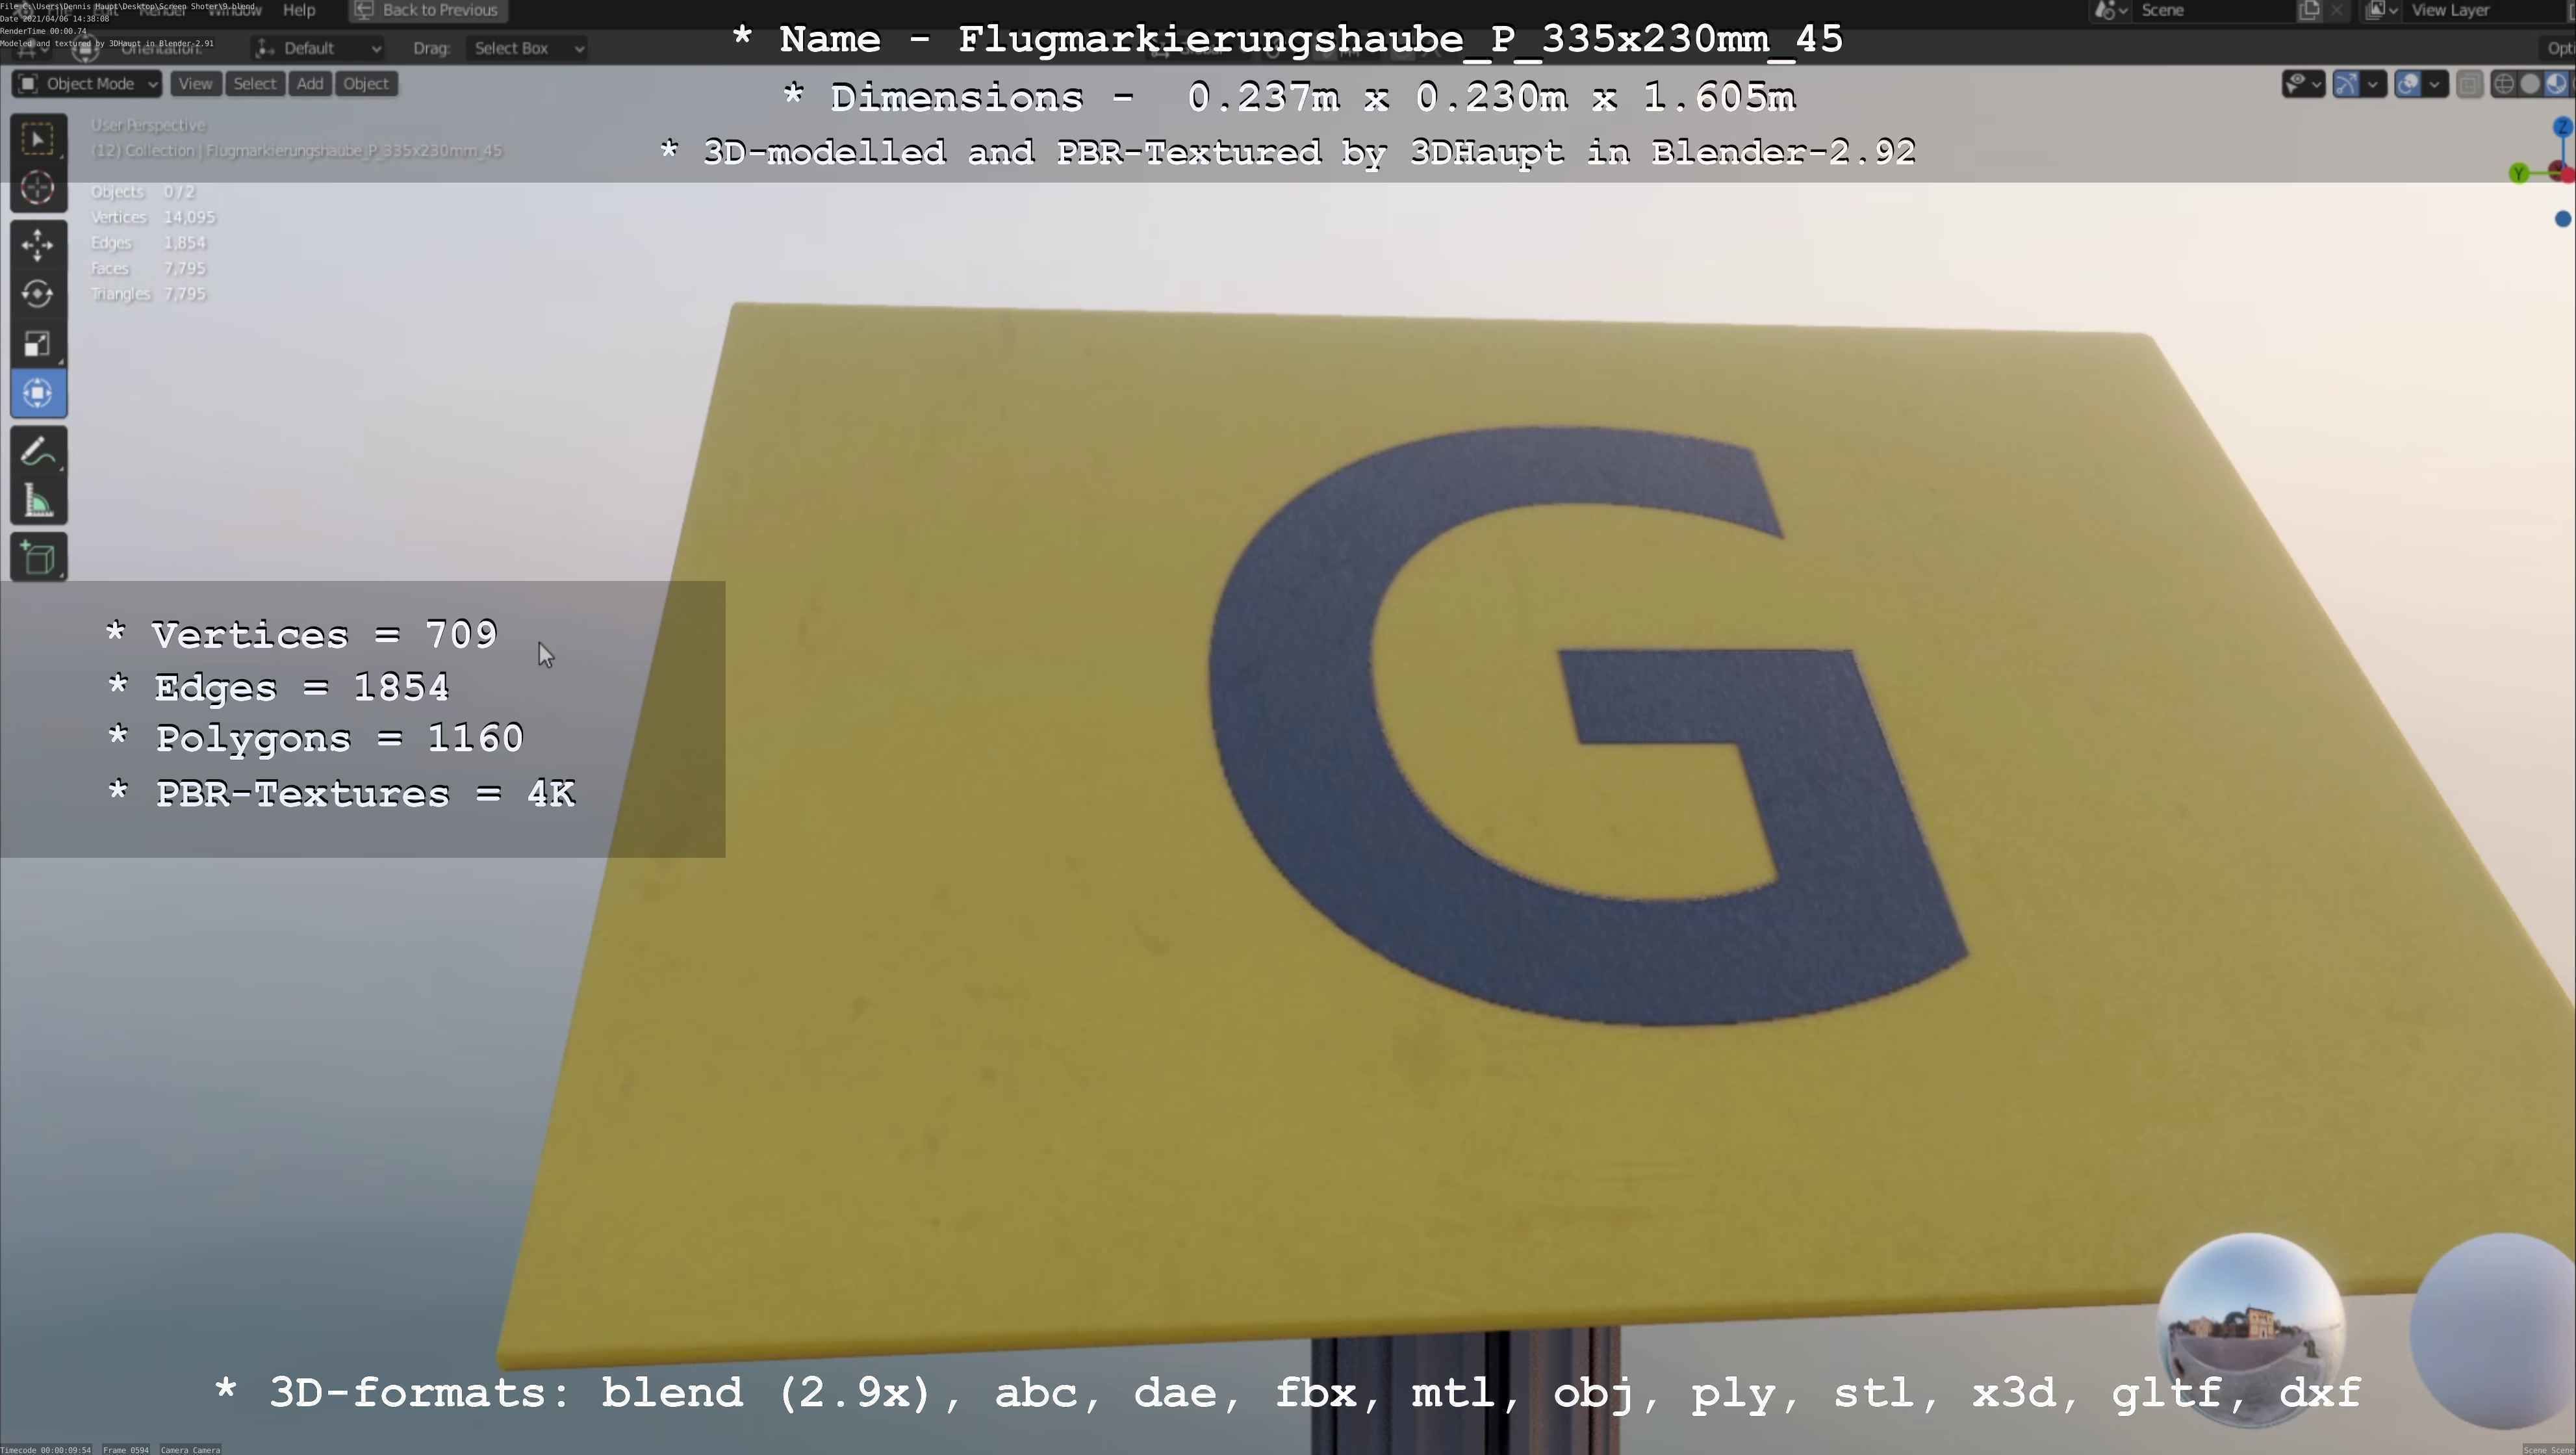Toggle the Show Overlays button
Viewport: 2576px width, 1455px height.
tap(2408, 84)
